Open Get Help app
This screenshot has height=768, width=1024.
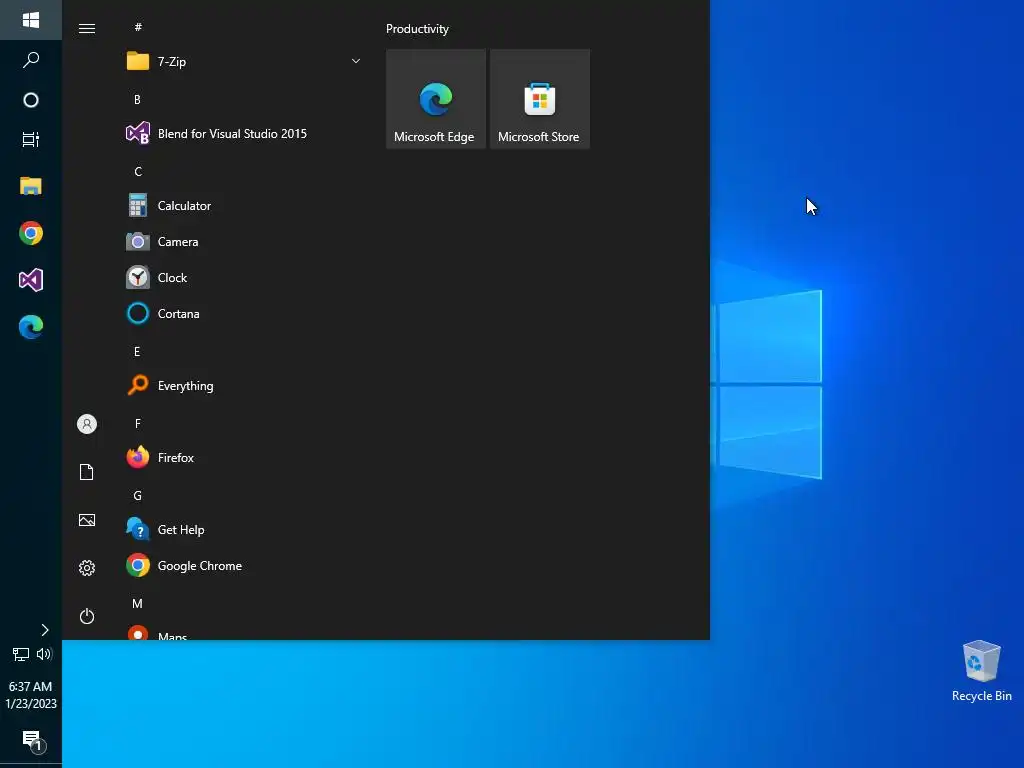[244, 530]
